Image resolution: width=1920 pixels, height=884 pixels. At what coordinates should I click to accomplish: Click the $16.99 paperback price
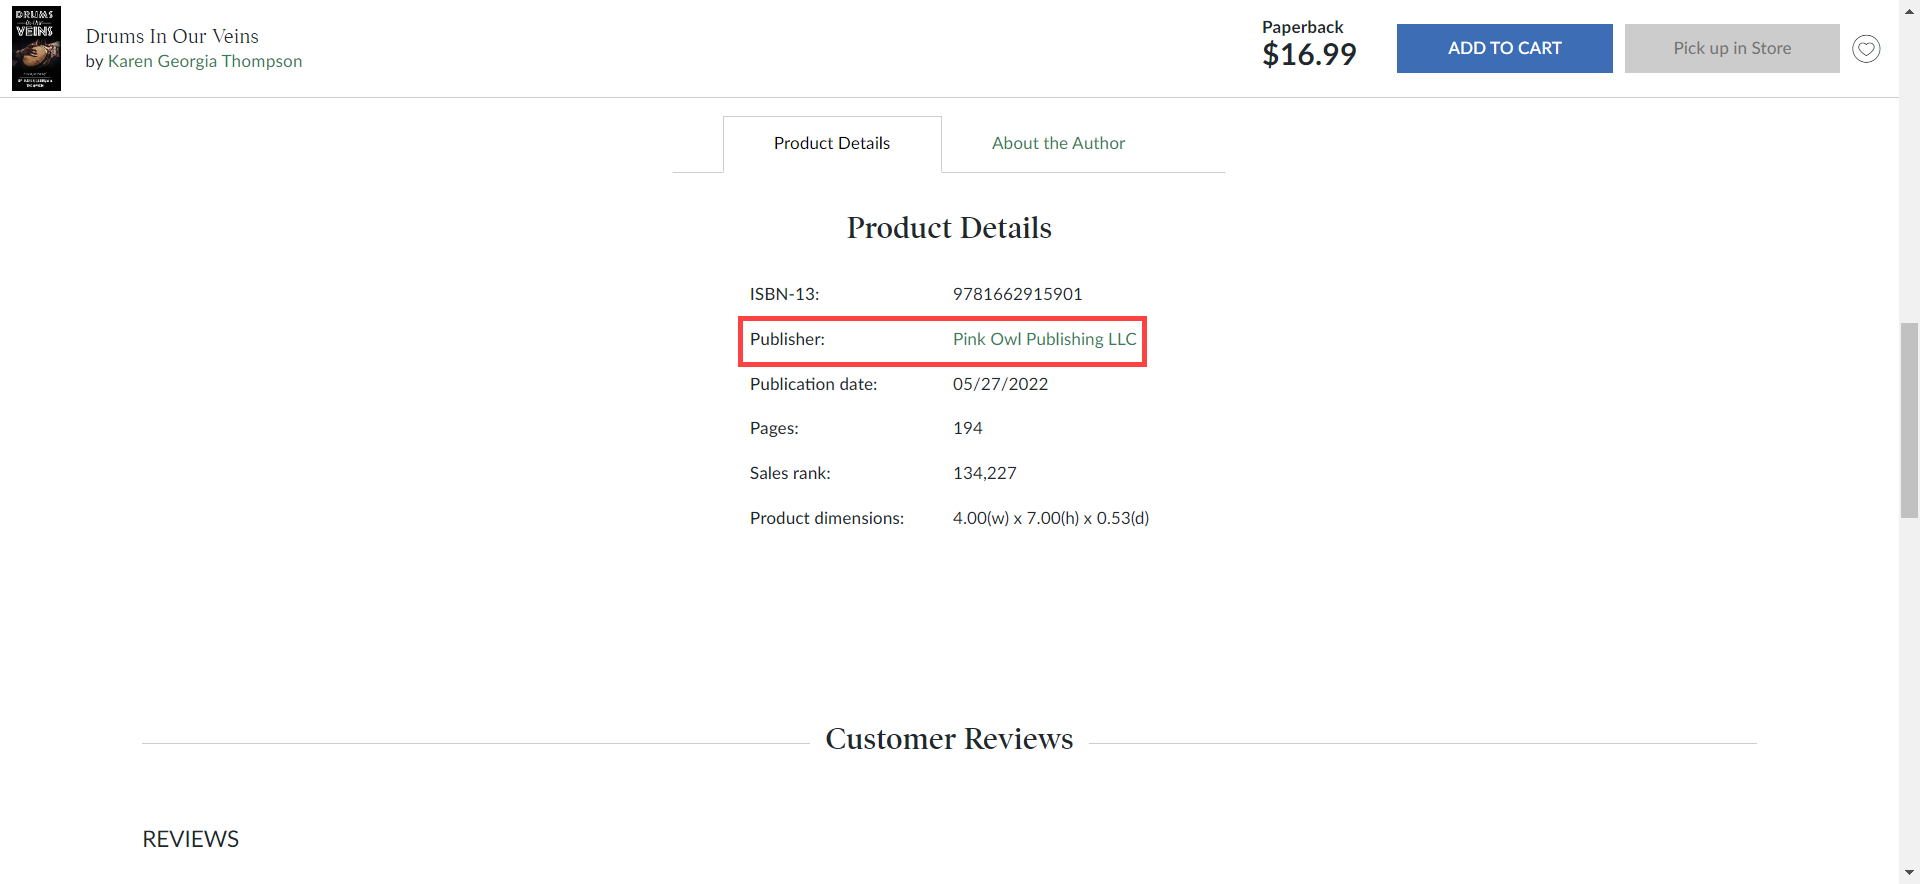pos(1308,55)
